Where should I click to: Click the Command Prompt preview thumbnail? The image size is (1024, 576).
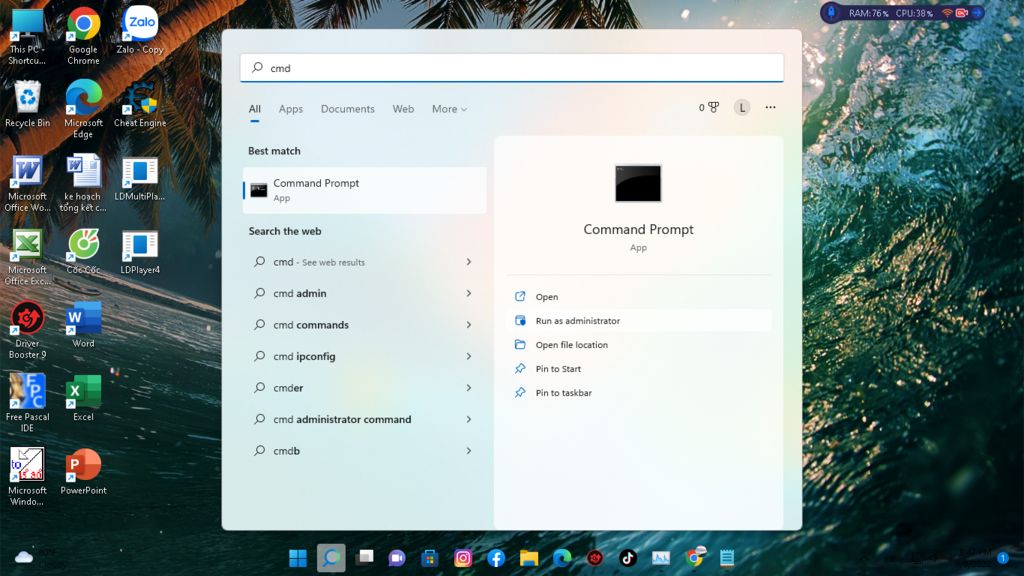pyautogui.click(x=638, y=183)
